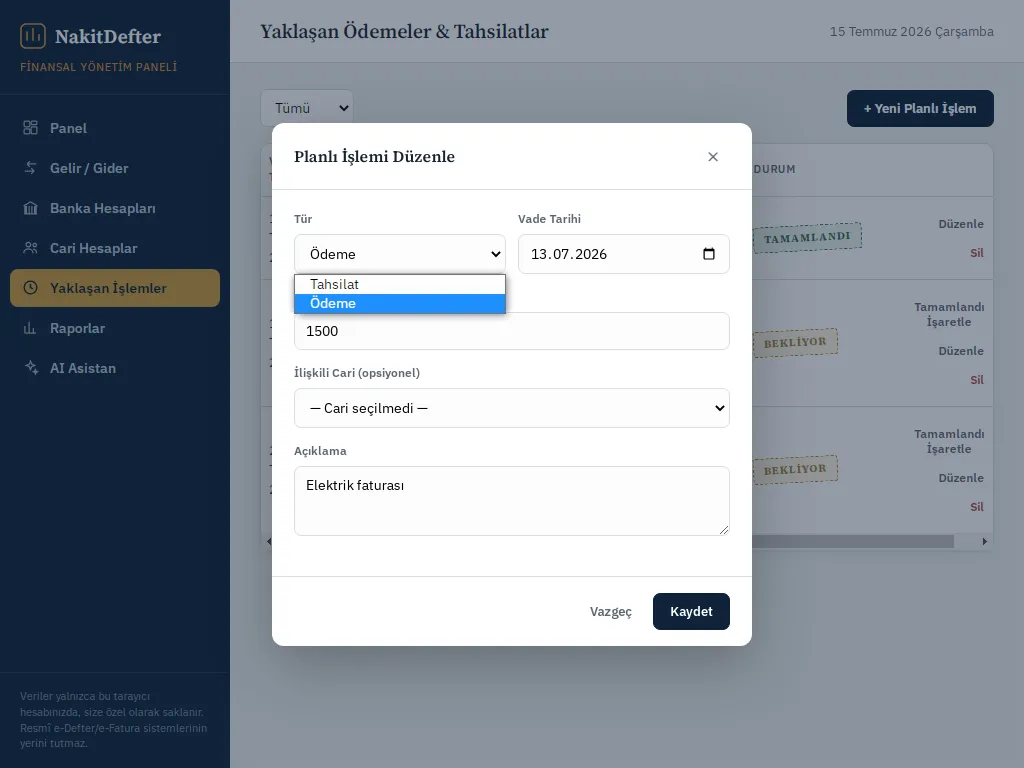Open AI Asistan from the sidebar

click(115, 368)
